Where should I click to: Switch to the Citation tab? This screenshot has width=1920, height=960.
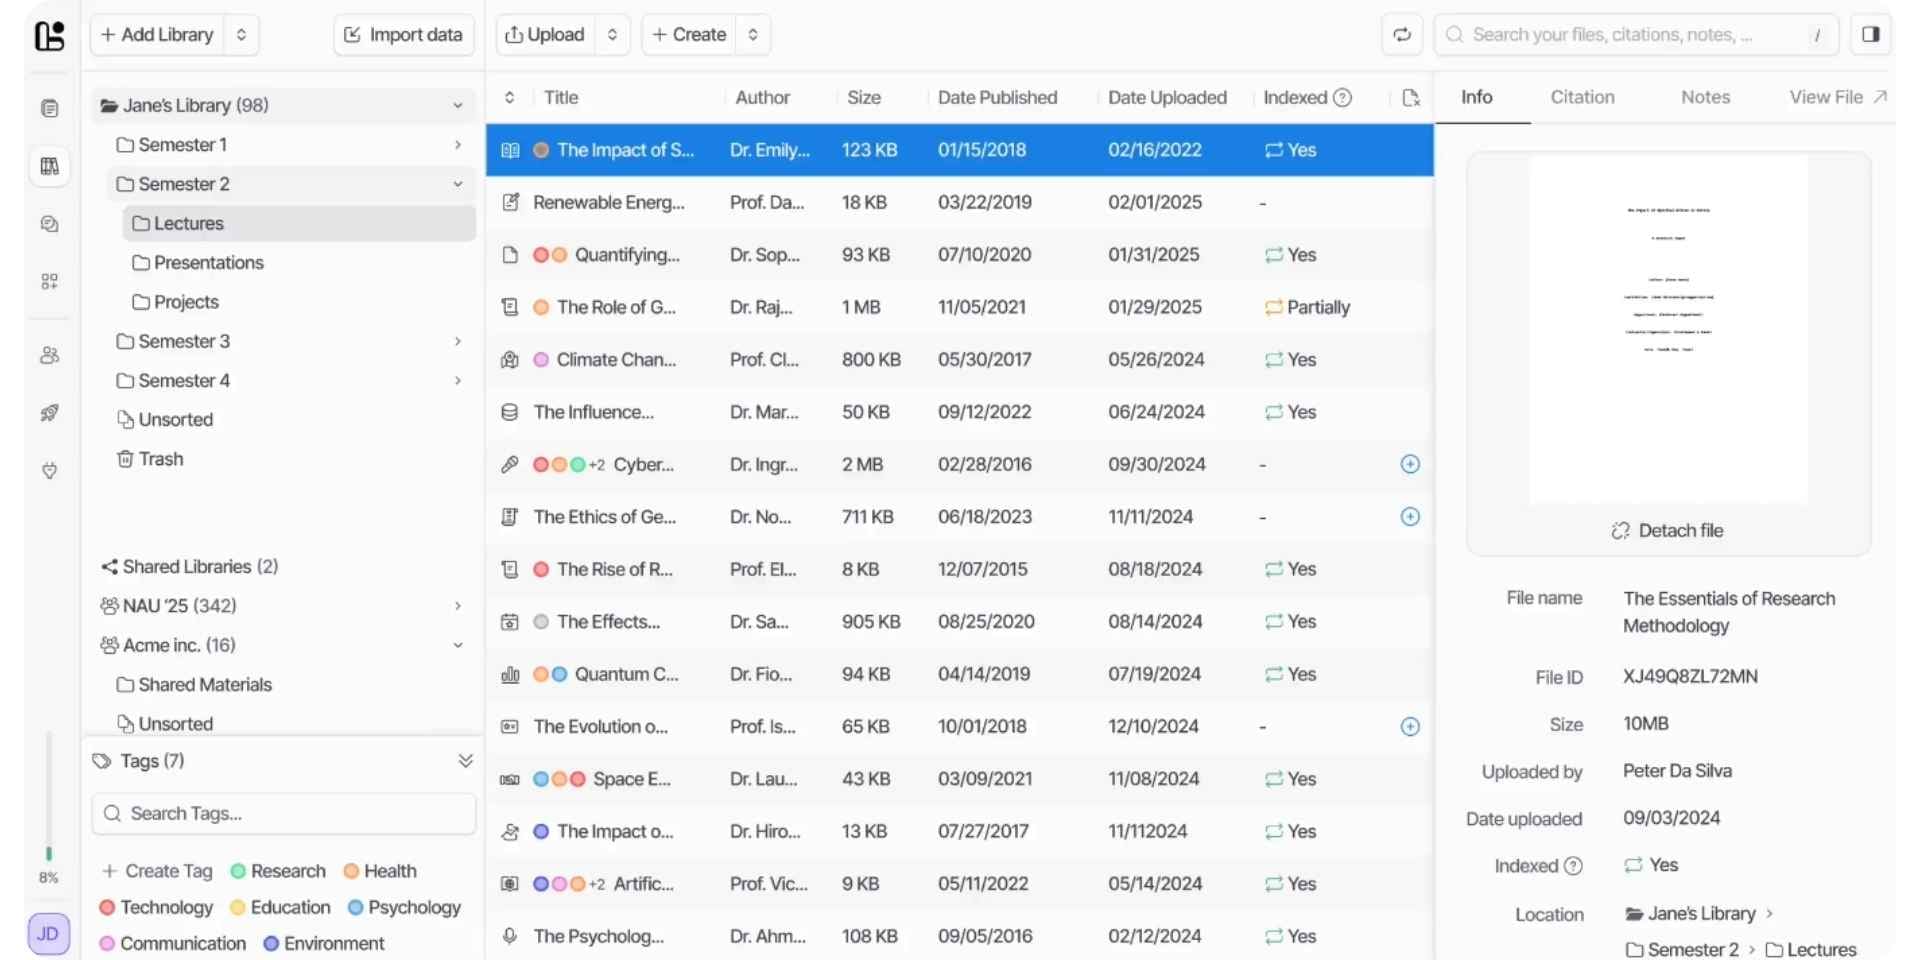1582,97
